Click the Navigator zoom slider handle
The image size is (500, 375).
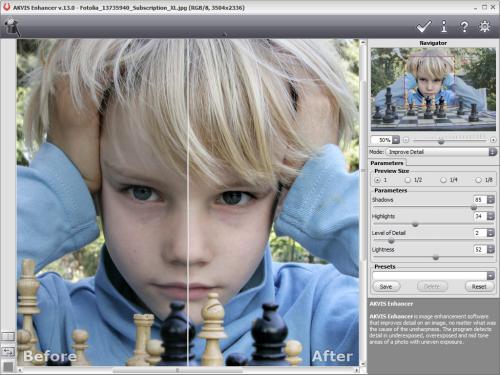[x=441, y=141]
